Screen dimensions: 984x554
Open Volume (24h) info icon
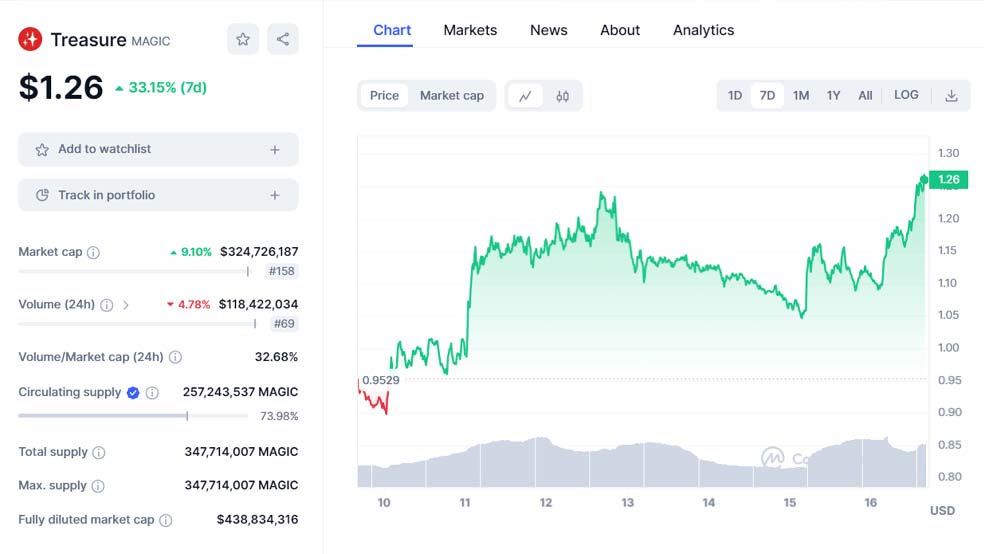107,305
